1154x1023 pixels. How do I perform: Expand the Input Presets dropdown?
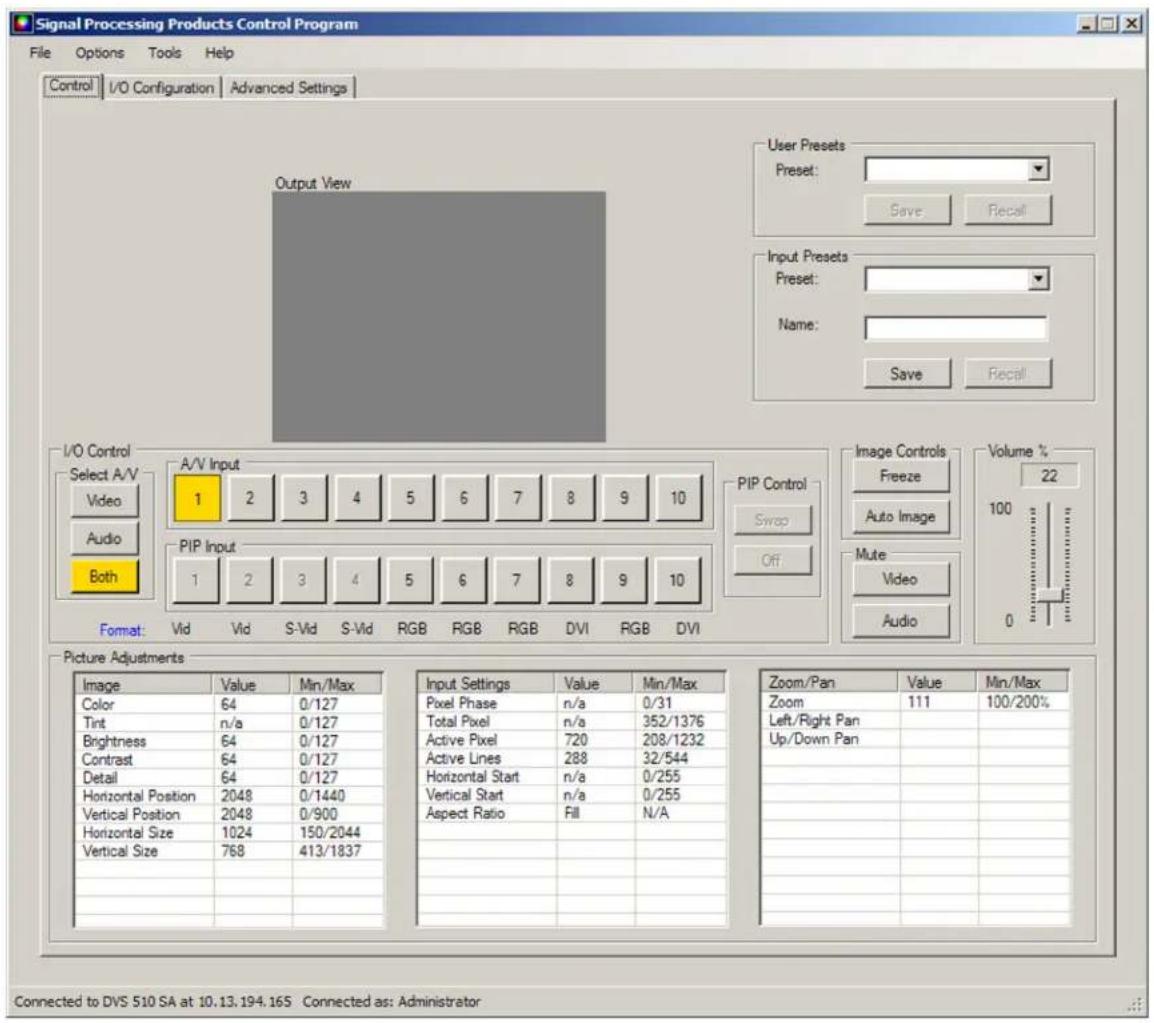click(x=1038, y=279)
